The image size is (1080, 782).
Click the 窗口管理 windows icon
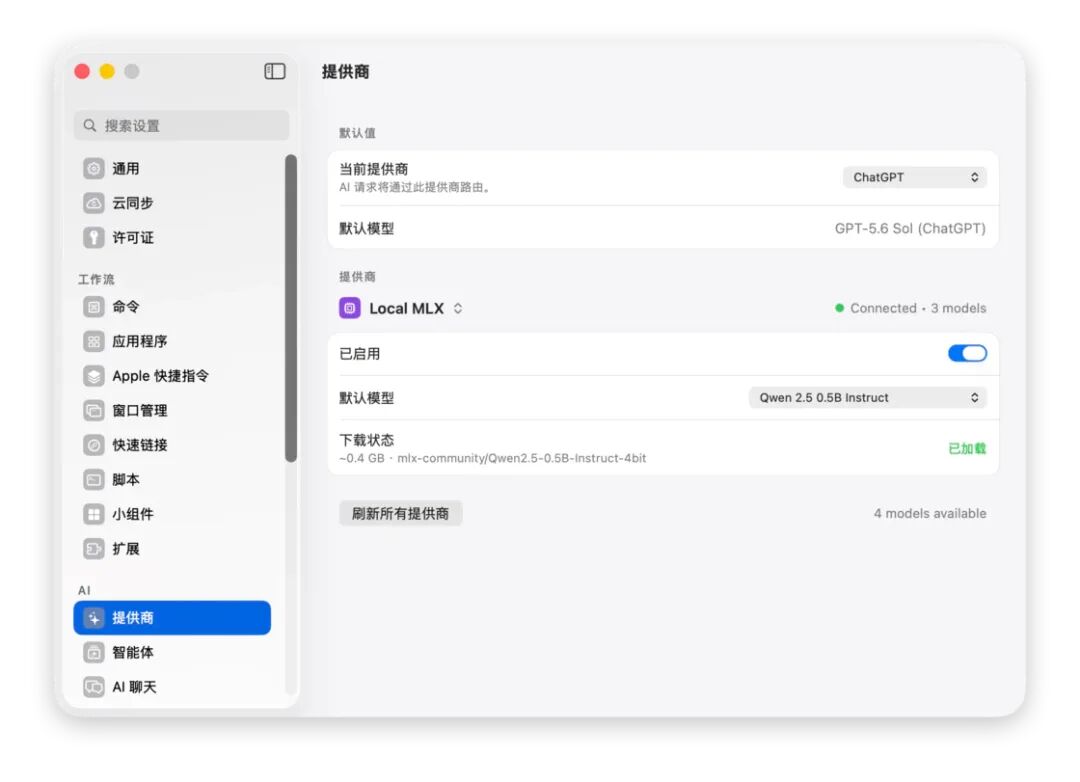tap(94, 410)
